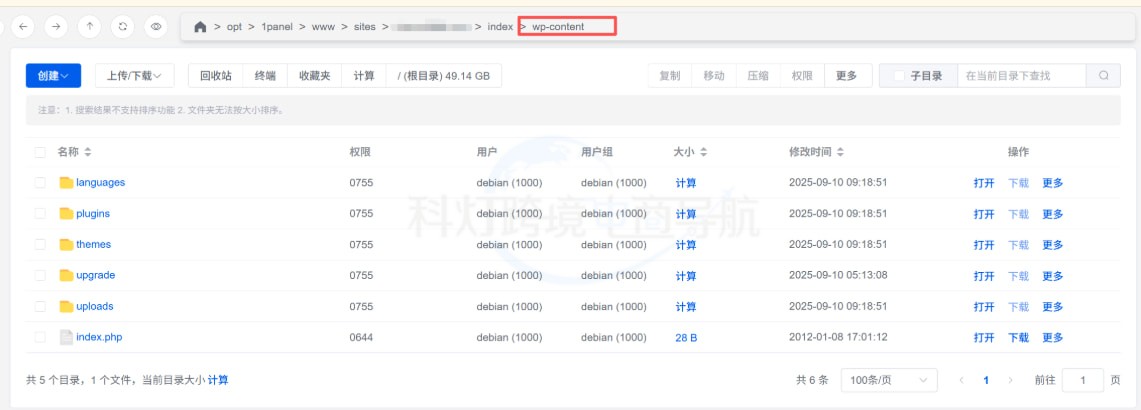Click the forward navigation arrow
Image resolution: width=1141 pixels, height=410 pixels.
pyautogui.click(x=56, y=27)
